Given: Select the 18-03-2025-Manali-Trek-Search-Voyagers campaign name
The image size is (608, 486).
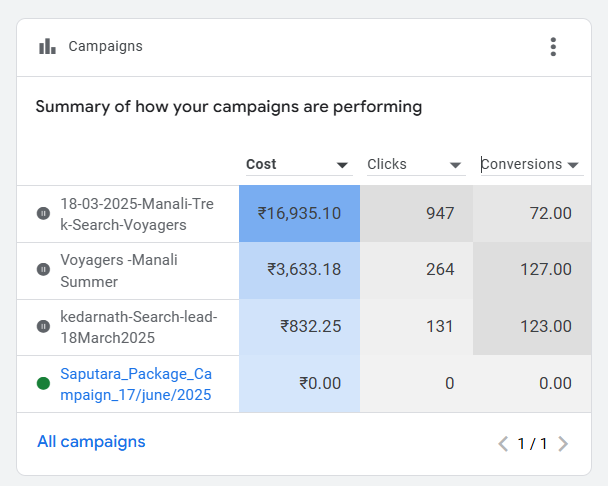Looking at the screenshot, I should pos(136,213).
